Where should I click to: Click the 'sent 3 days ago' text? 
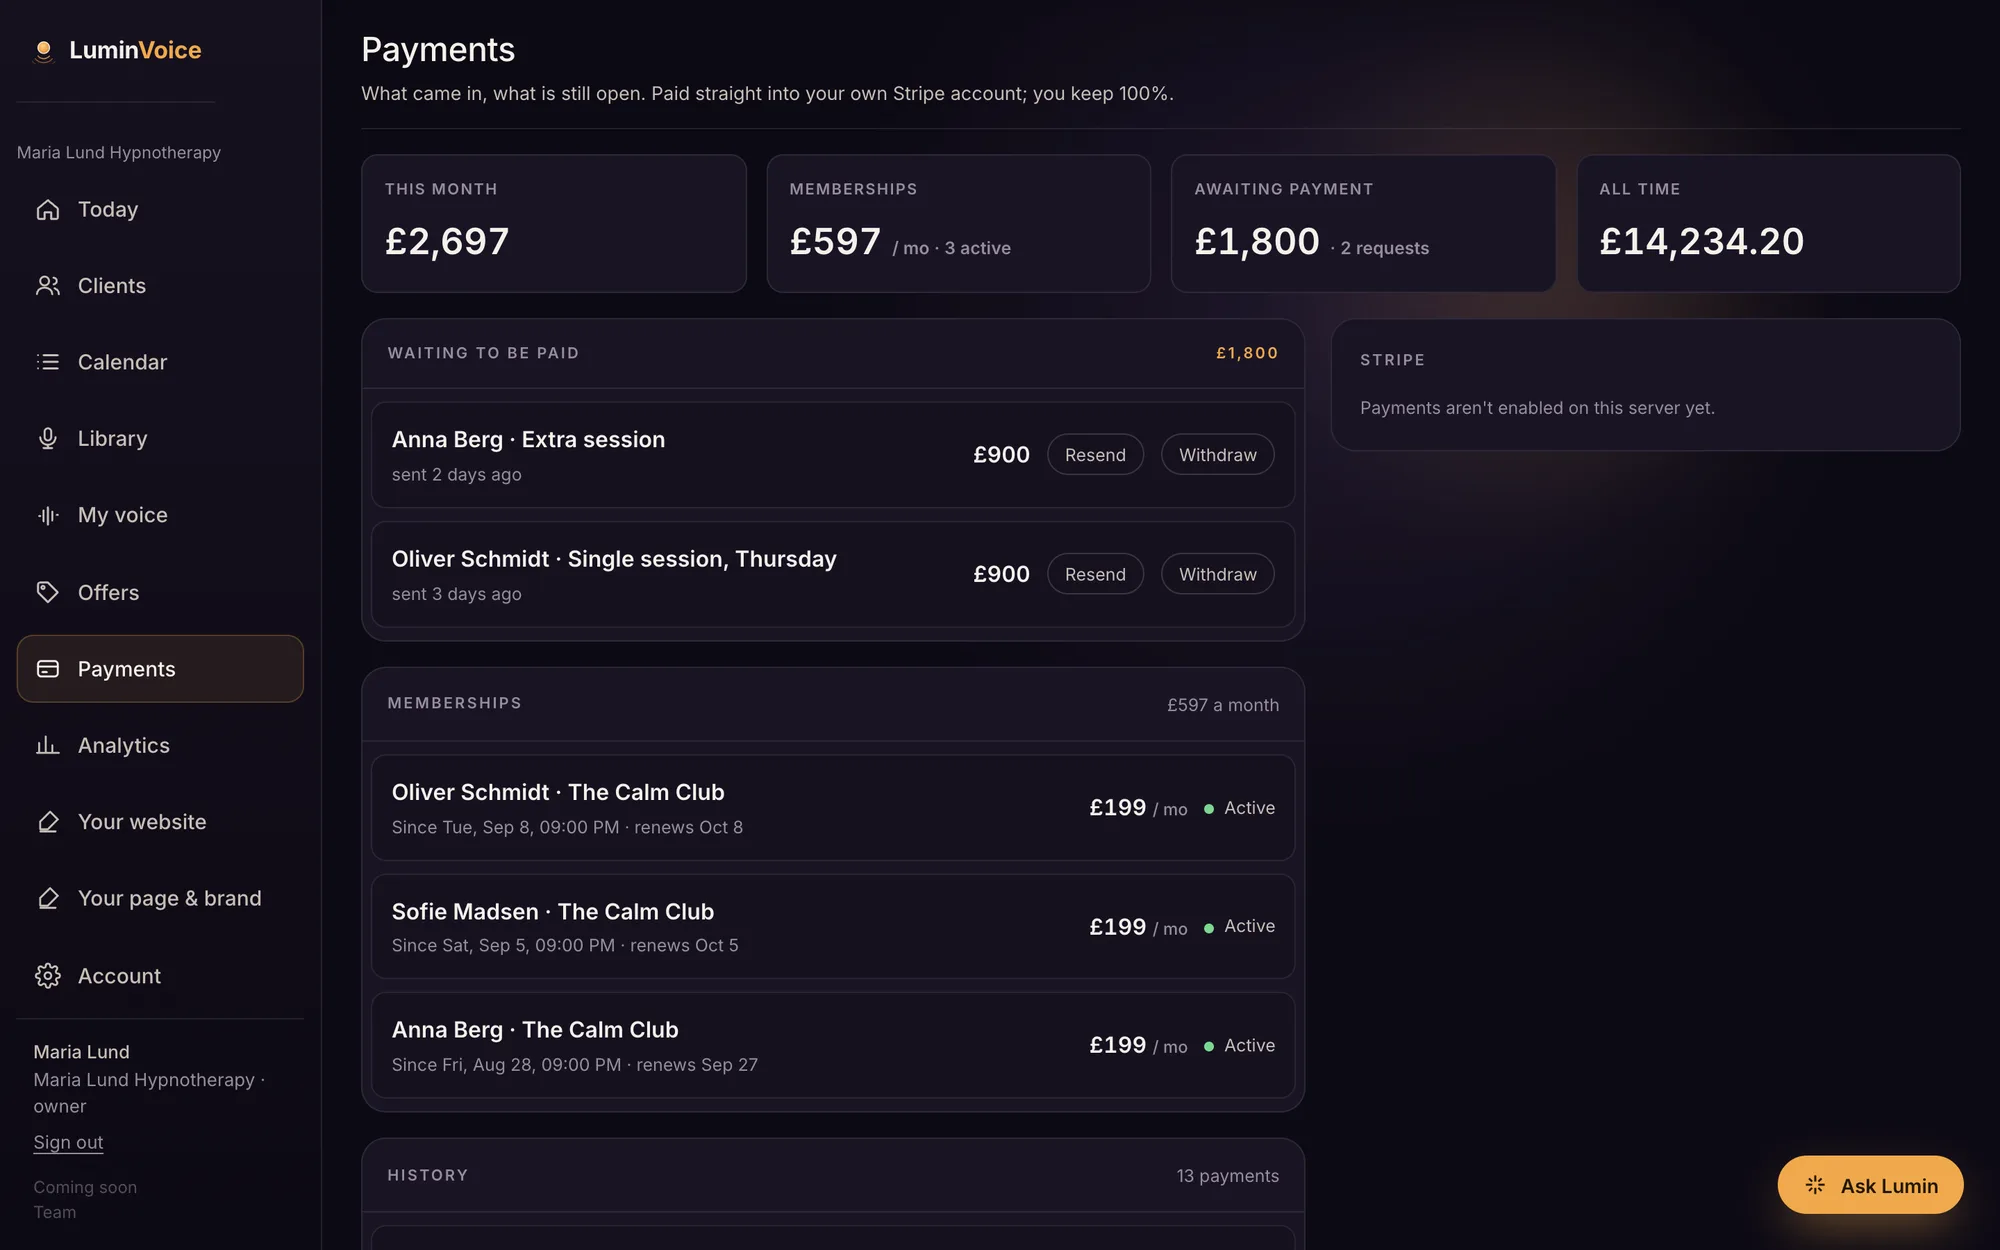point(456,594)
